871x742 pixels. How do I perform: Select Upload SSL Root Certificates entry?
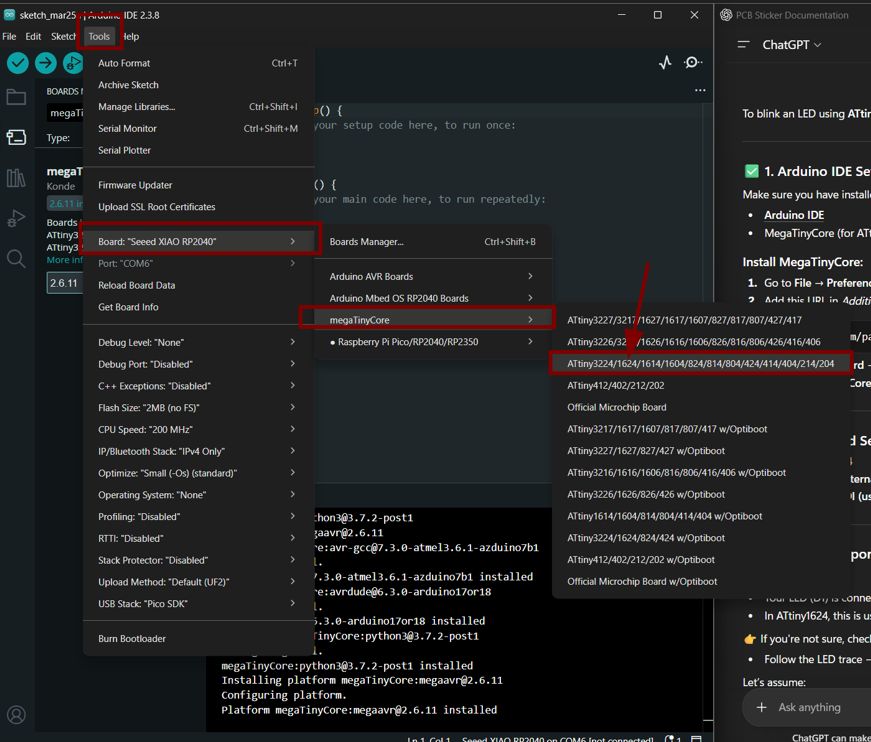pos(198,207)
